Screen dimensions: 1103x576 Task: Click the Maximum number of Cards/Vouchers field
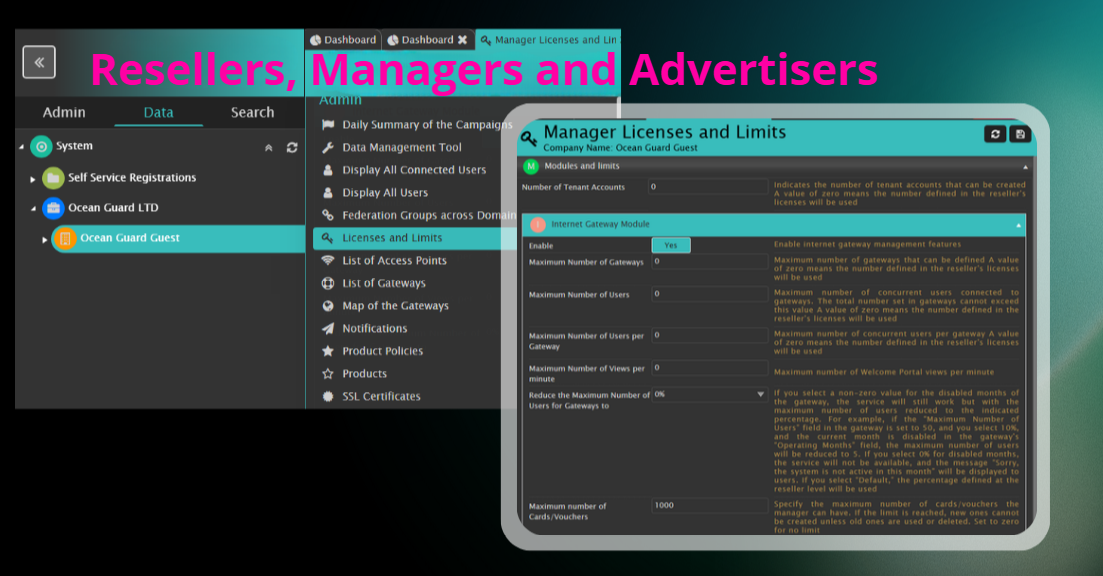pos(710,506)
